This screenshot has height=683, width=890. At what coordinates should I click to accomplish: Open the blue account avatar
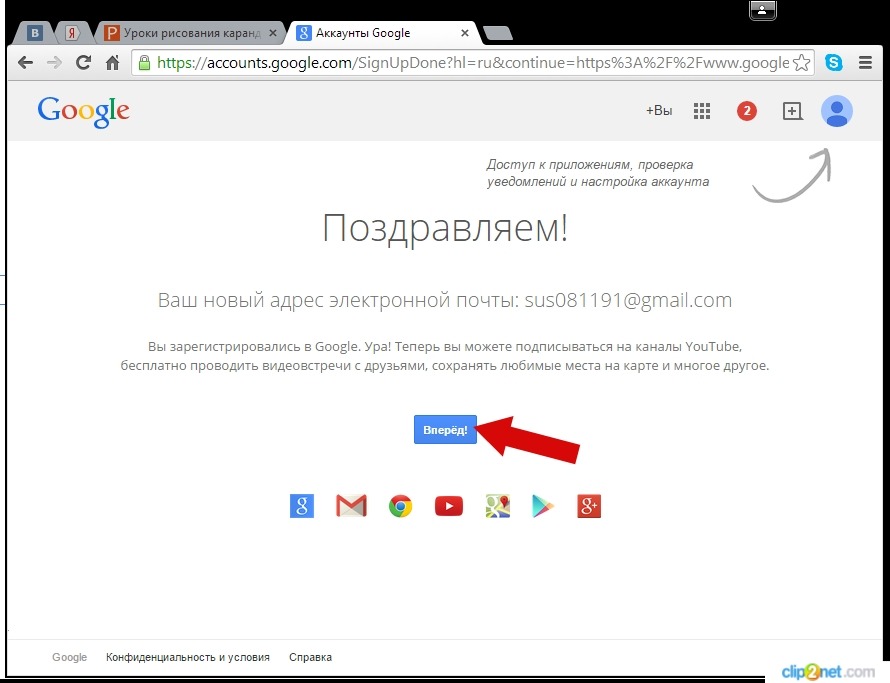837,111
